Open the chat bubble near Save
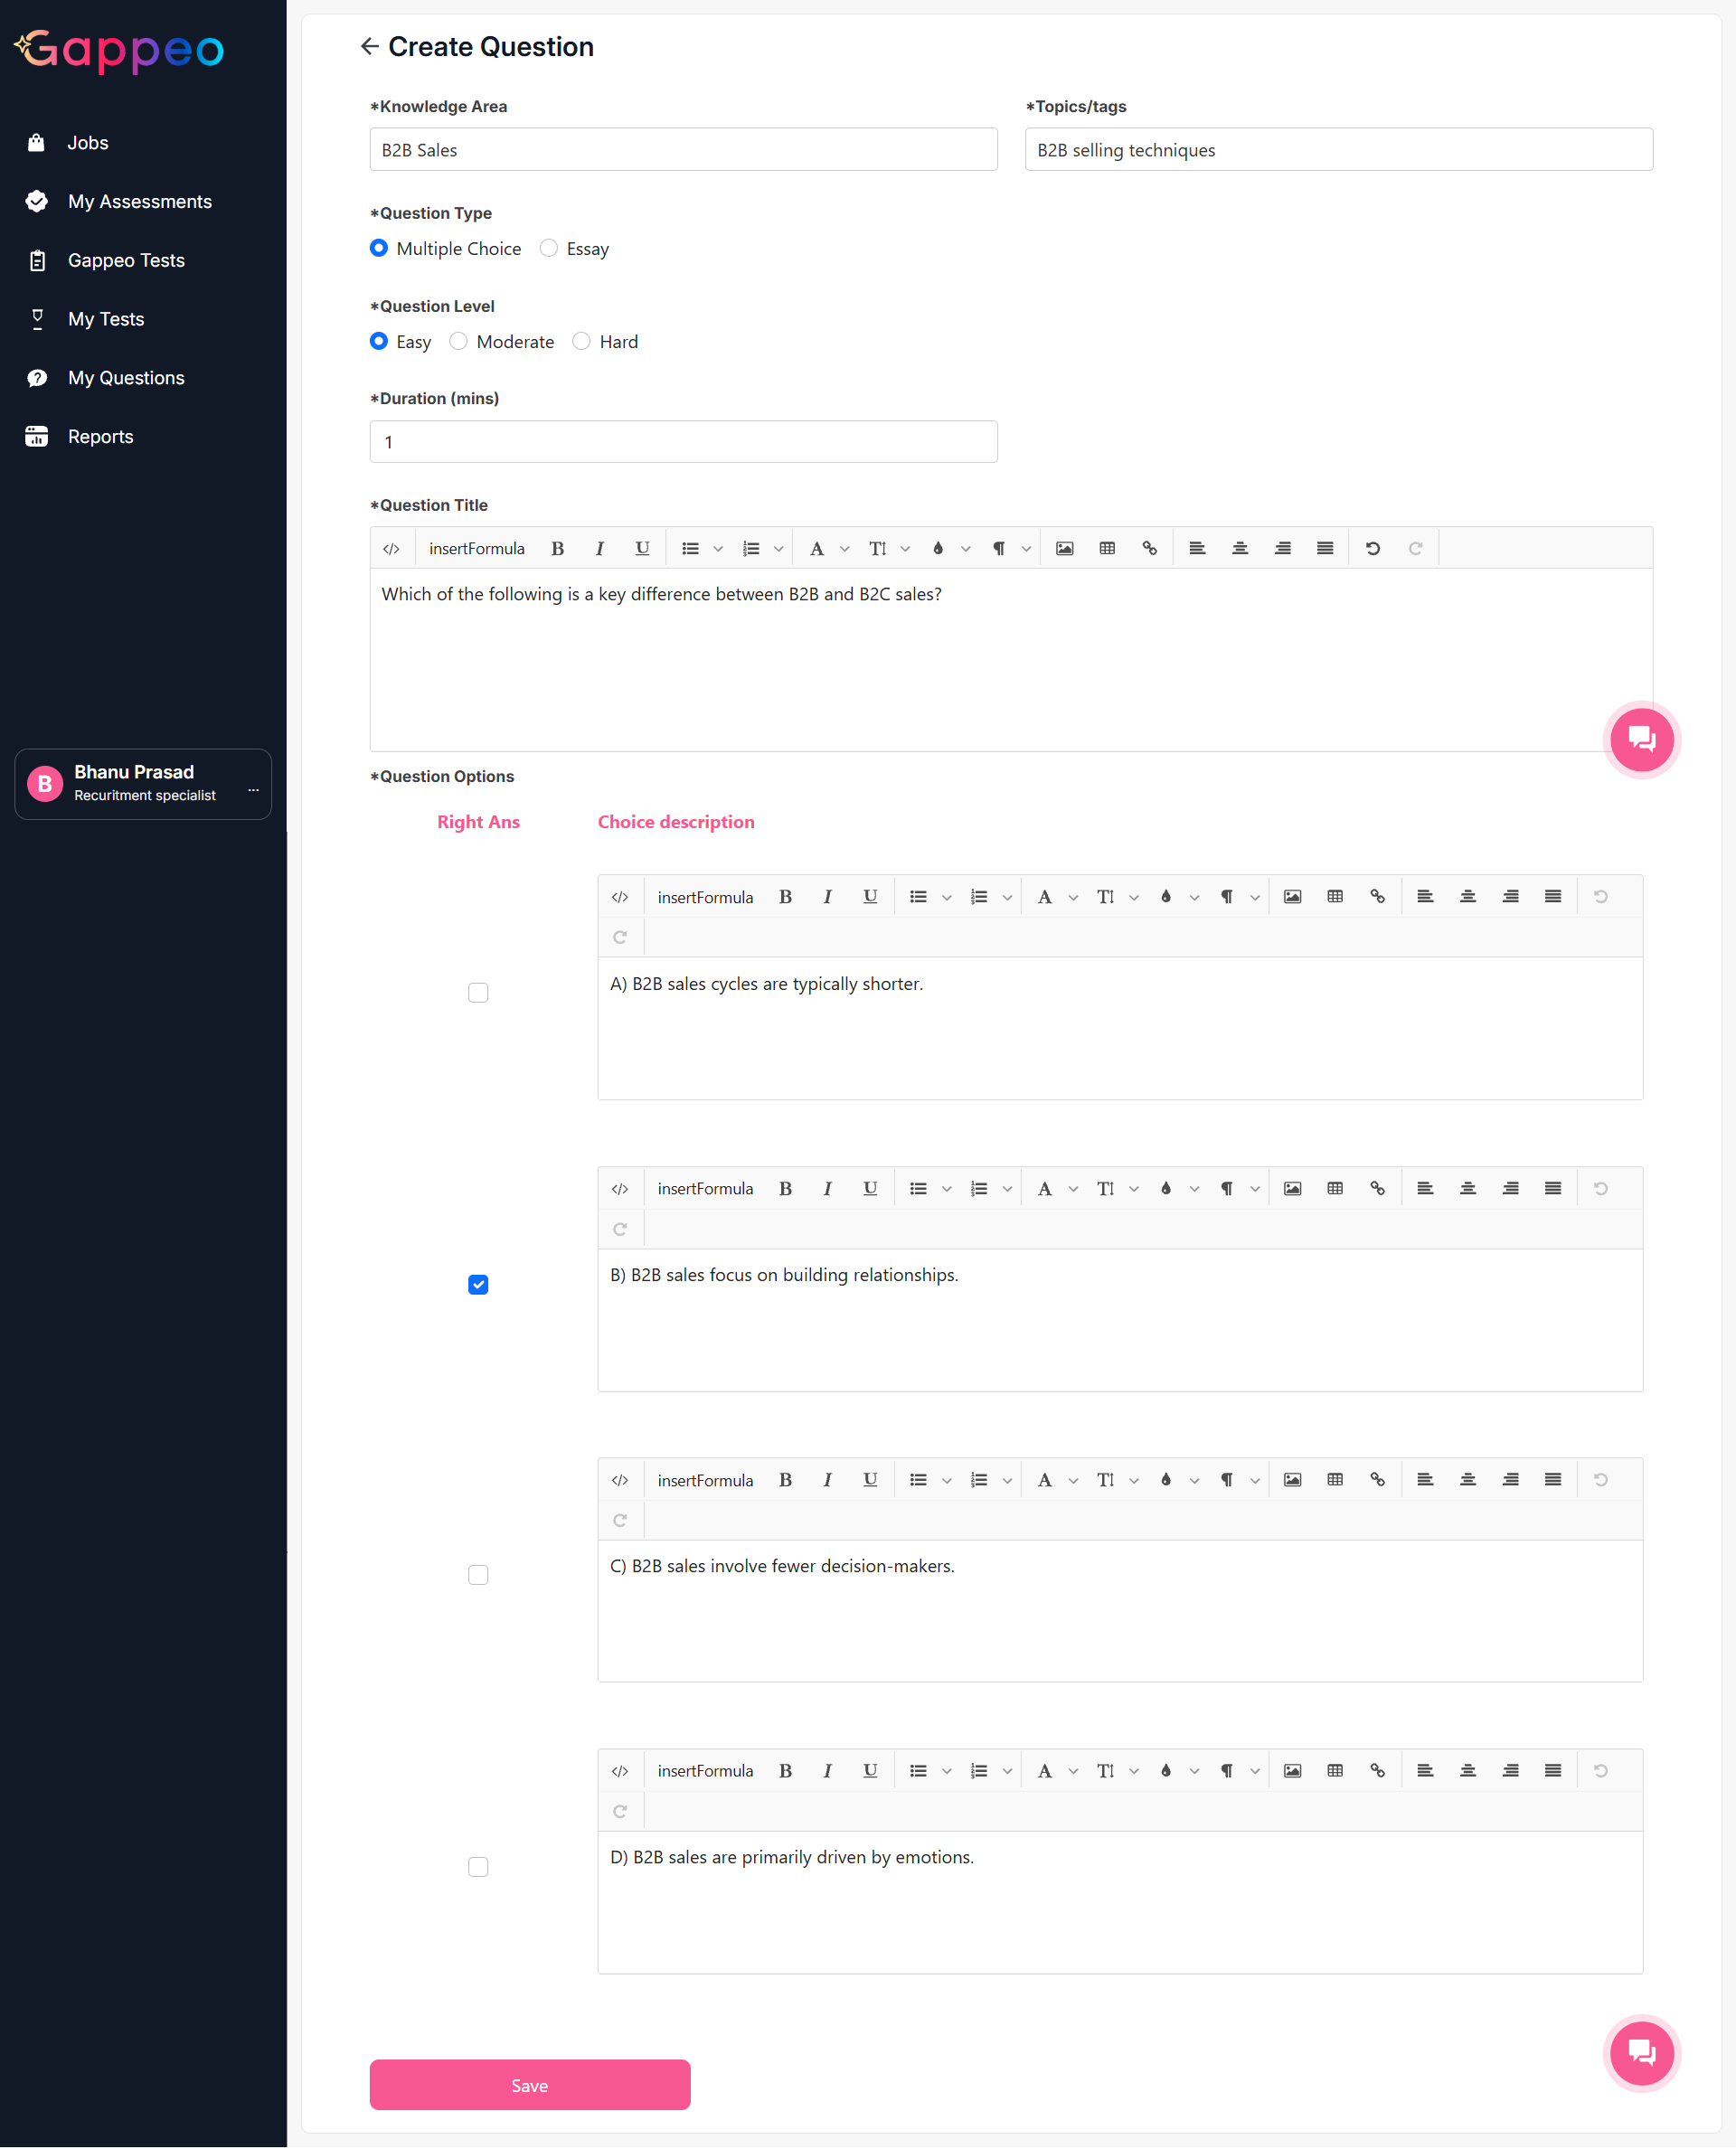Image resolution: width=1736 pixels, height=2149 pixels. [x=1641, y=2052]
